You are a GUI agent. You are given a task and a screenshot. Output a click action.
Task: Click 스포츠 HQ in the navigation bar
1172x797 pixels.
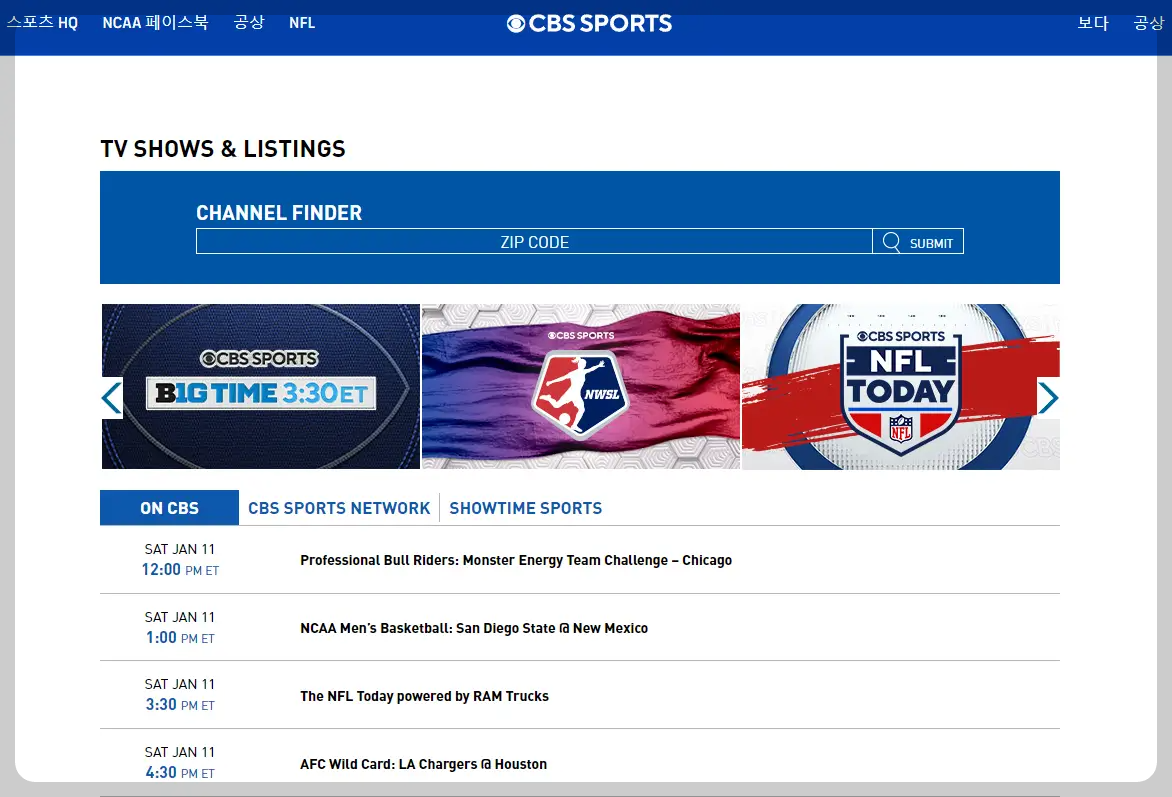42,22
